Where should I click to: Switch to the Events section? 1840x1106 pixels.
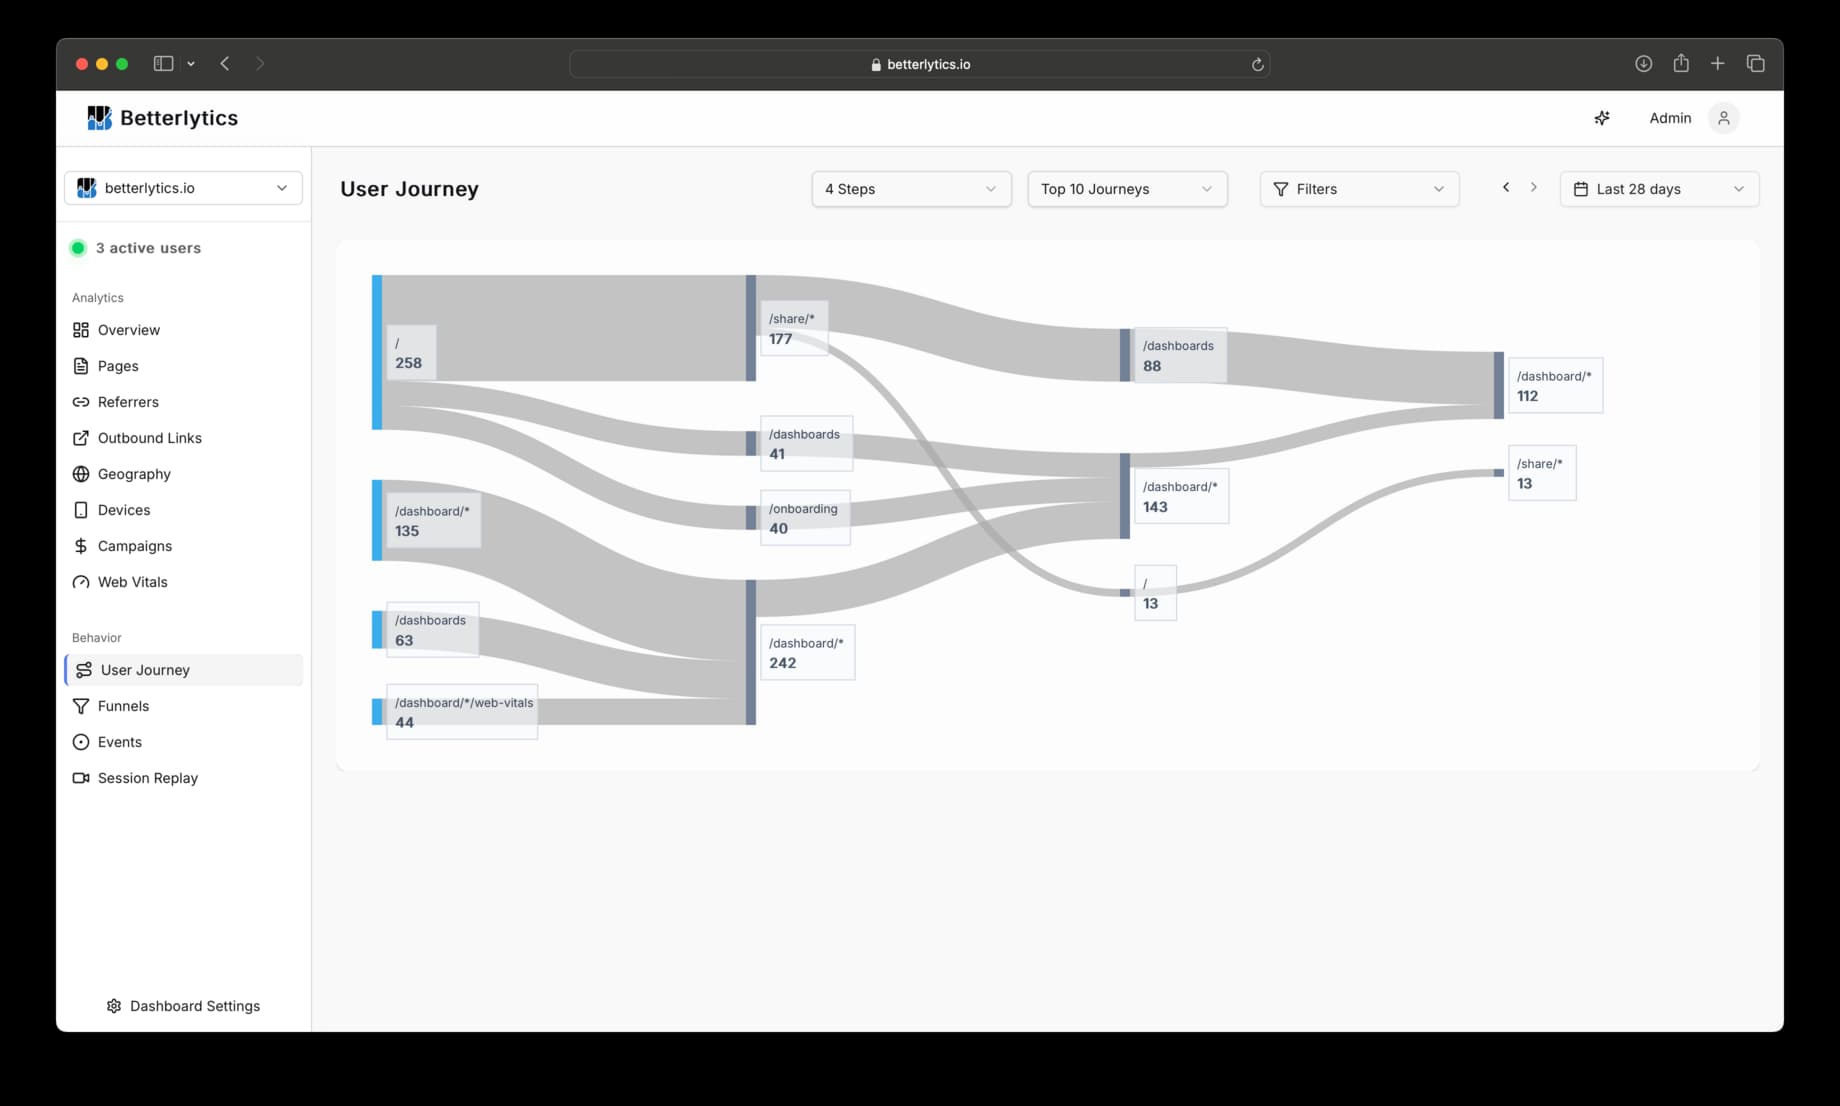[118, 741]
